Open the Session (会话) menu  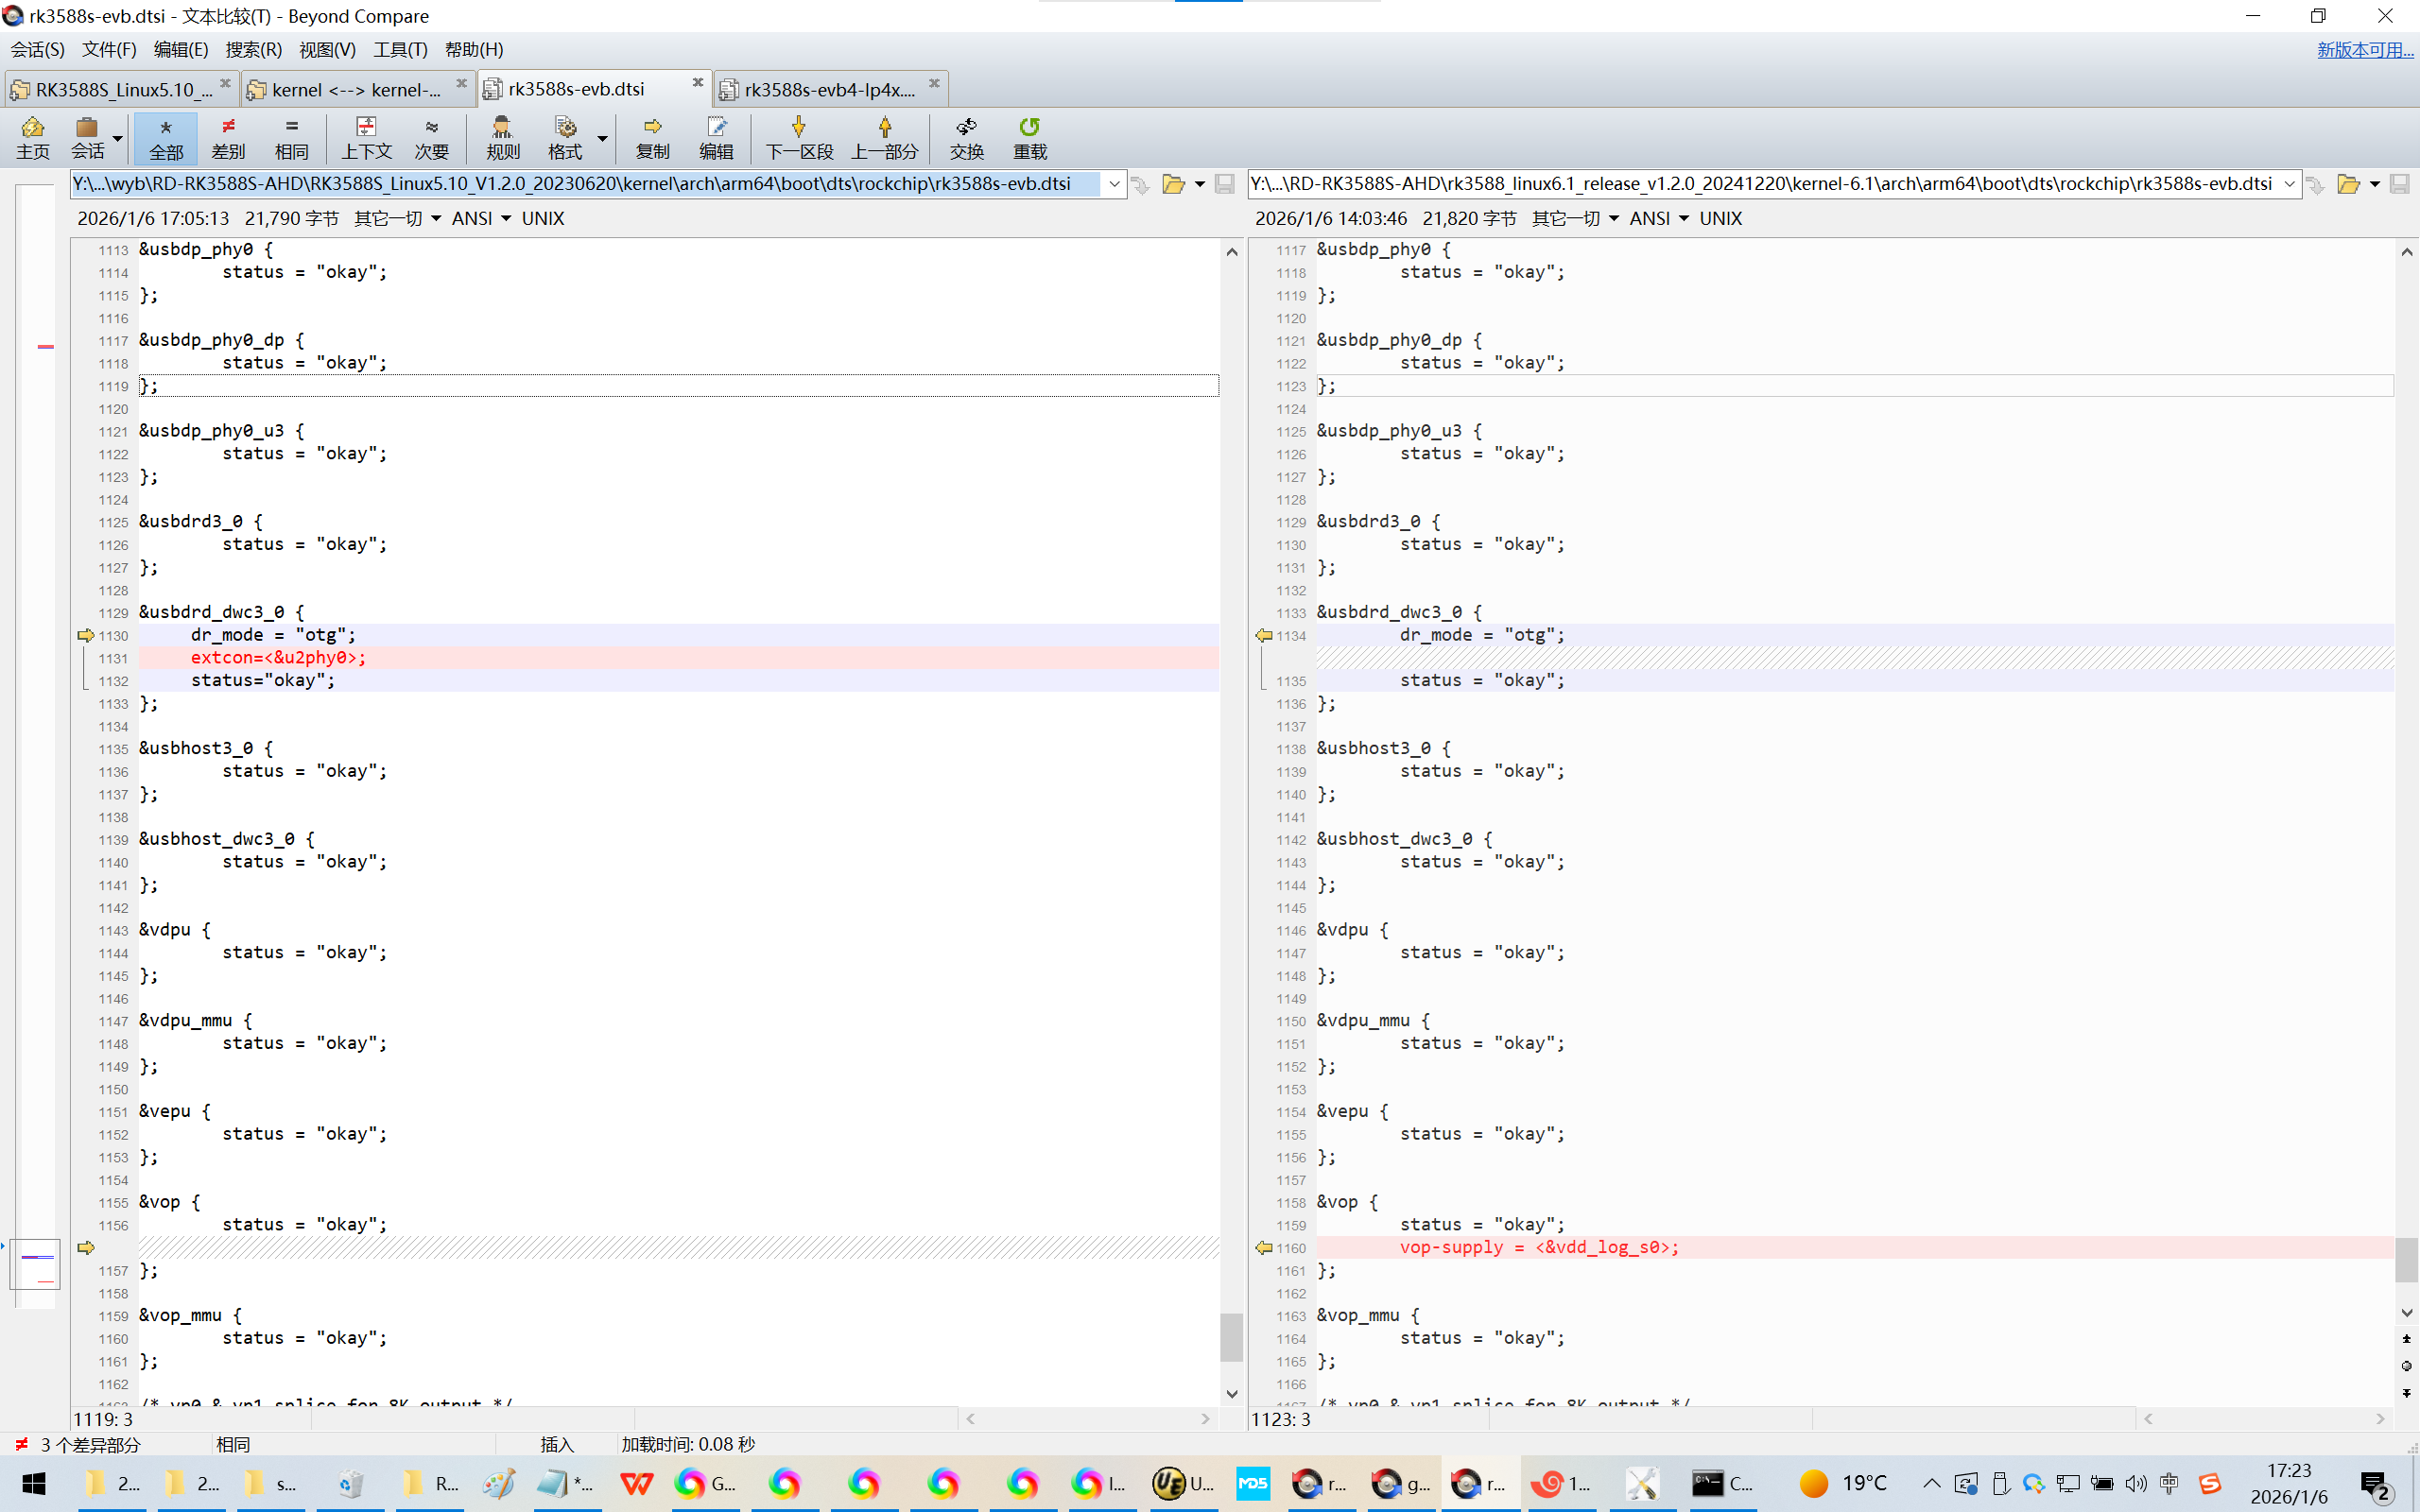pos(38,50)
